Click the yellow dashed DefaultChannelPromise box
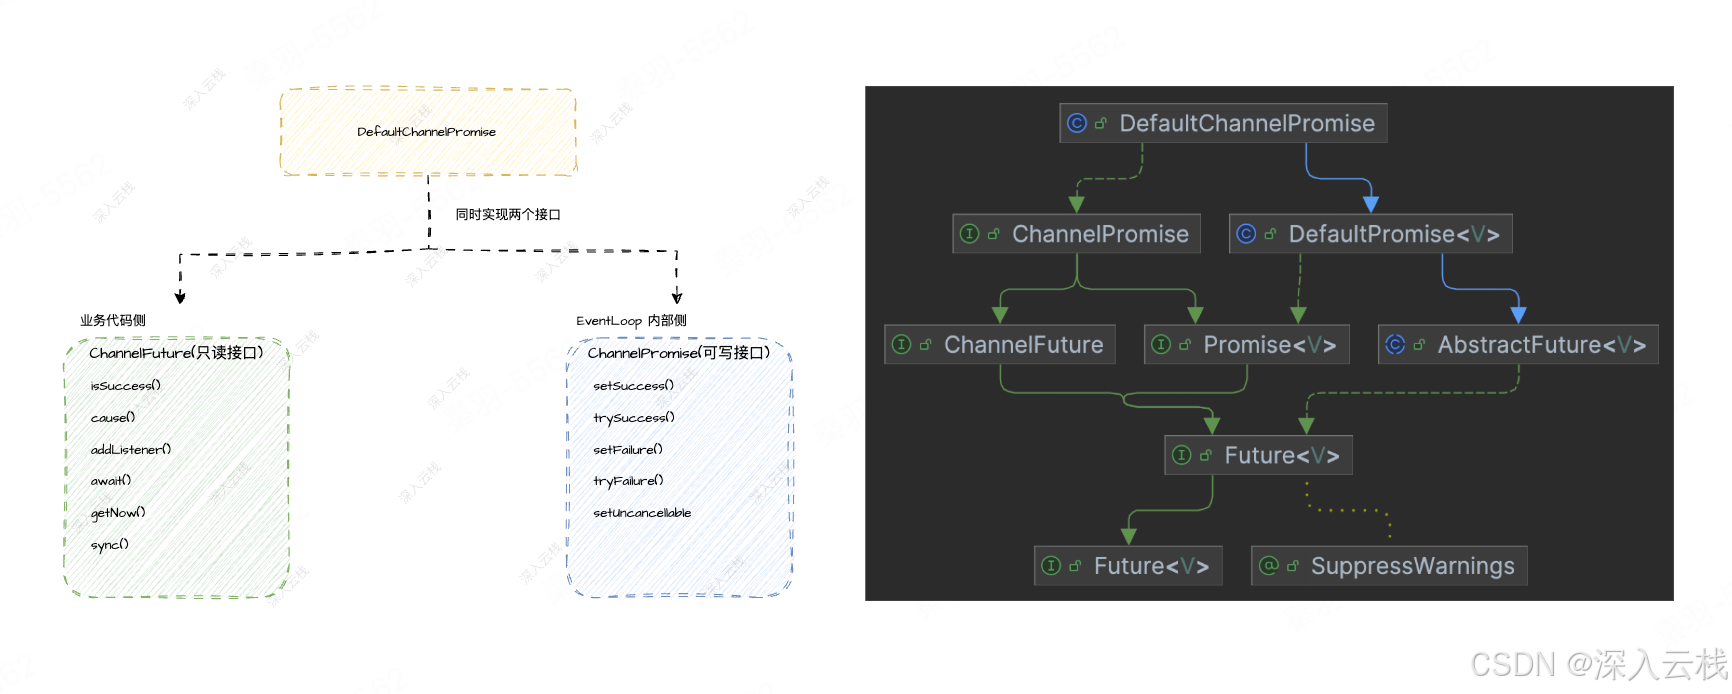The width and height of the screenshot is (1732, 694). point(428,132)
